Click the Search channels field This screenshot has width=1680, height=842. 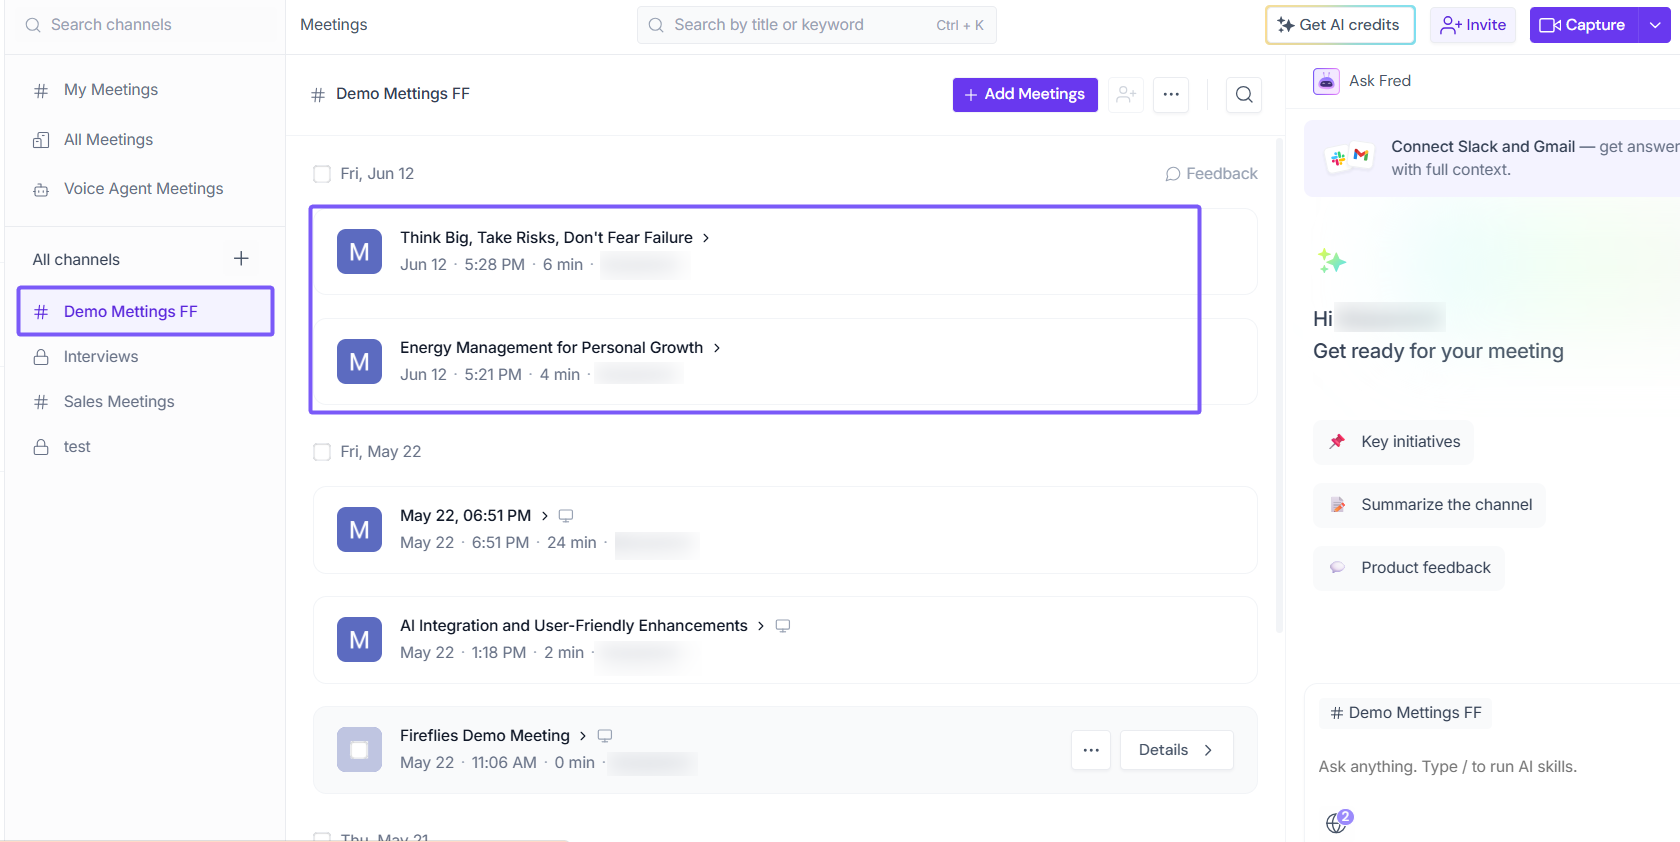click(x=145, y=25)
